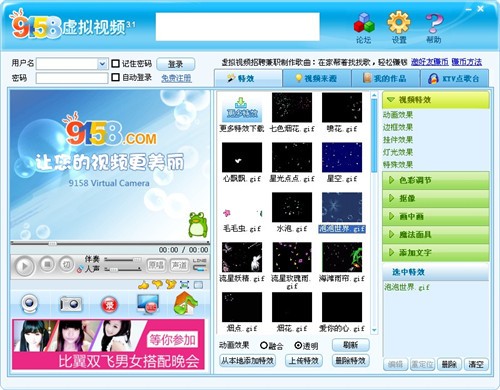The width and height of the screenshot is (500, 390).
Task: Expand the 画中画 section
Action: tap(435, 216)
